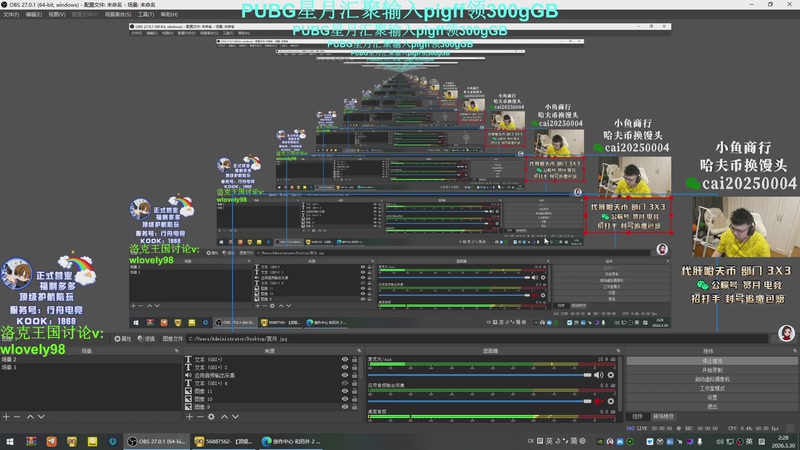The image size is (800, 450).
Task: Move selected source down in Sources list
Action: click(x=235, y=417)
